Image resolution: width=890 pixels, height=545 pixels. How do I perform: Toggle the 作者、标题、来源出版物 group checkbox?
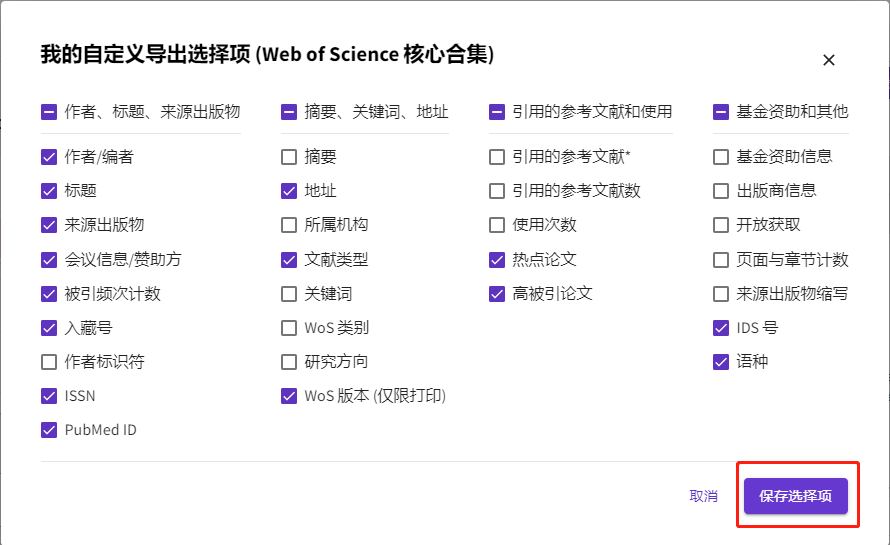[x=49, y=112]
